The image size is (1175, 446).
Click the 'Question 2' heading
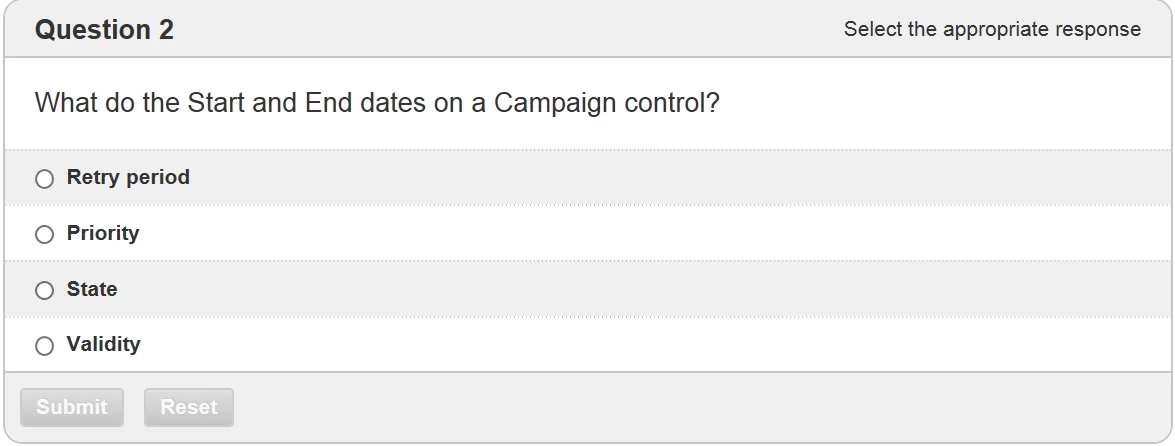(x=104, y=30)
